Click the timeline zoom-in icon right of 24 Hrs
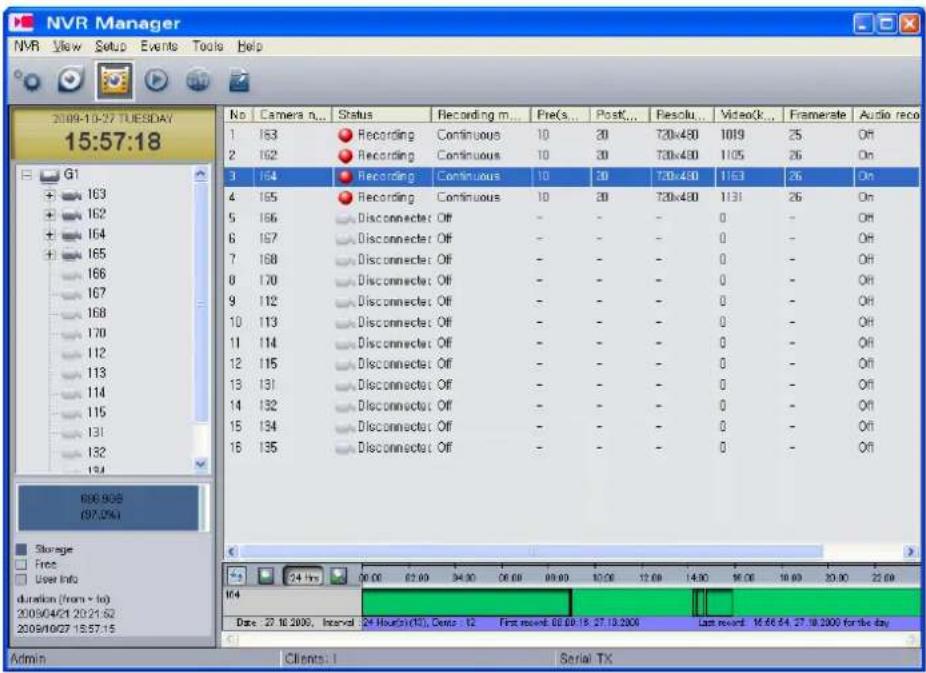The height and width of the screenshot is (673, 926). click(x=338, y=575)
